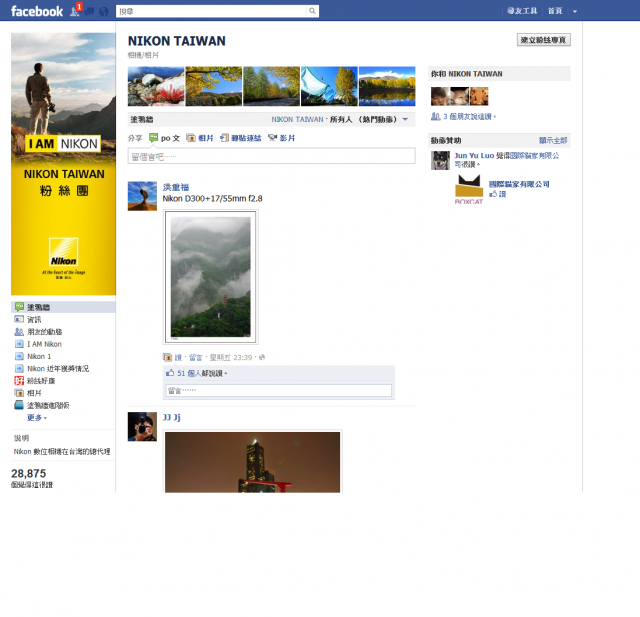Select the link share option
This screenshot has height=617, width=640.
(241, 138)
